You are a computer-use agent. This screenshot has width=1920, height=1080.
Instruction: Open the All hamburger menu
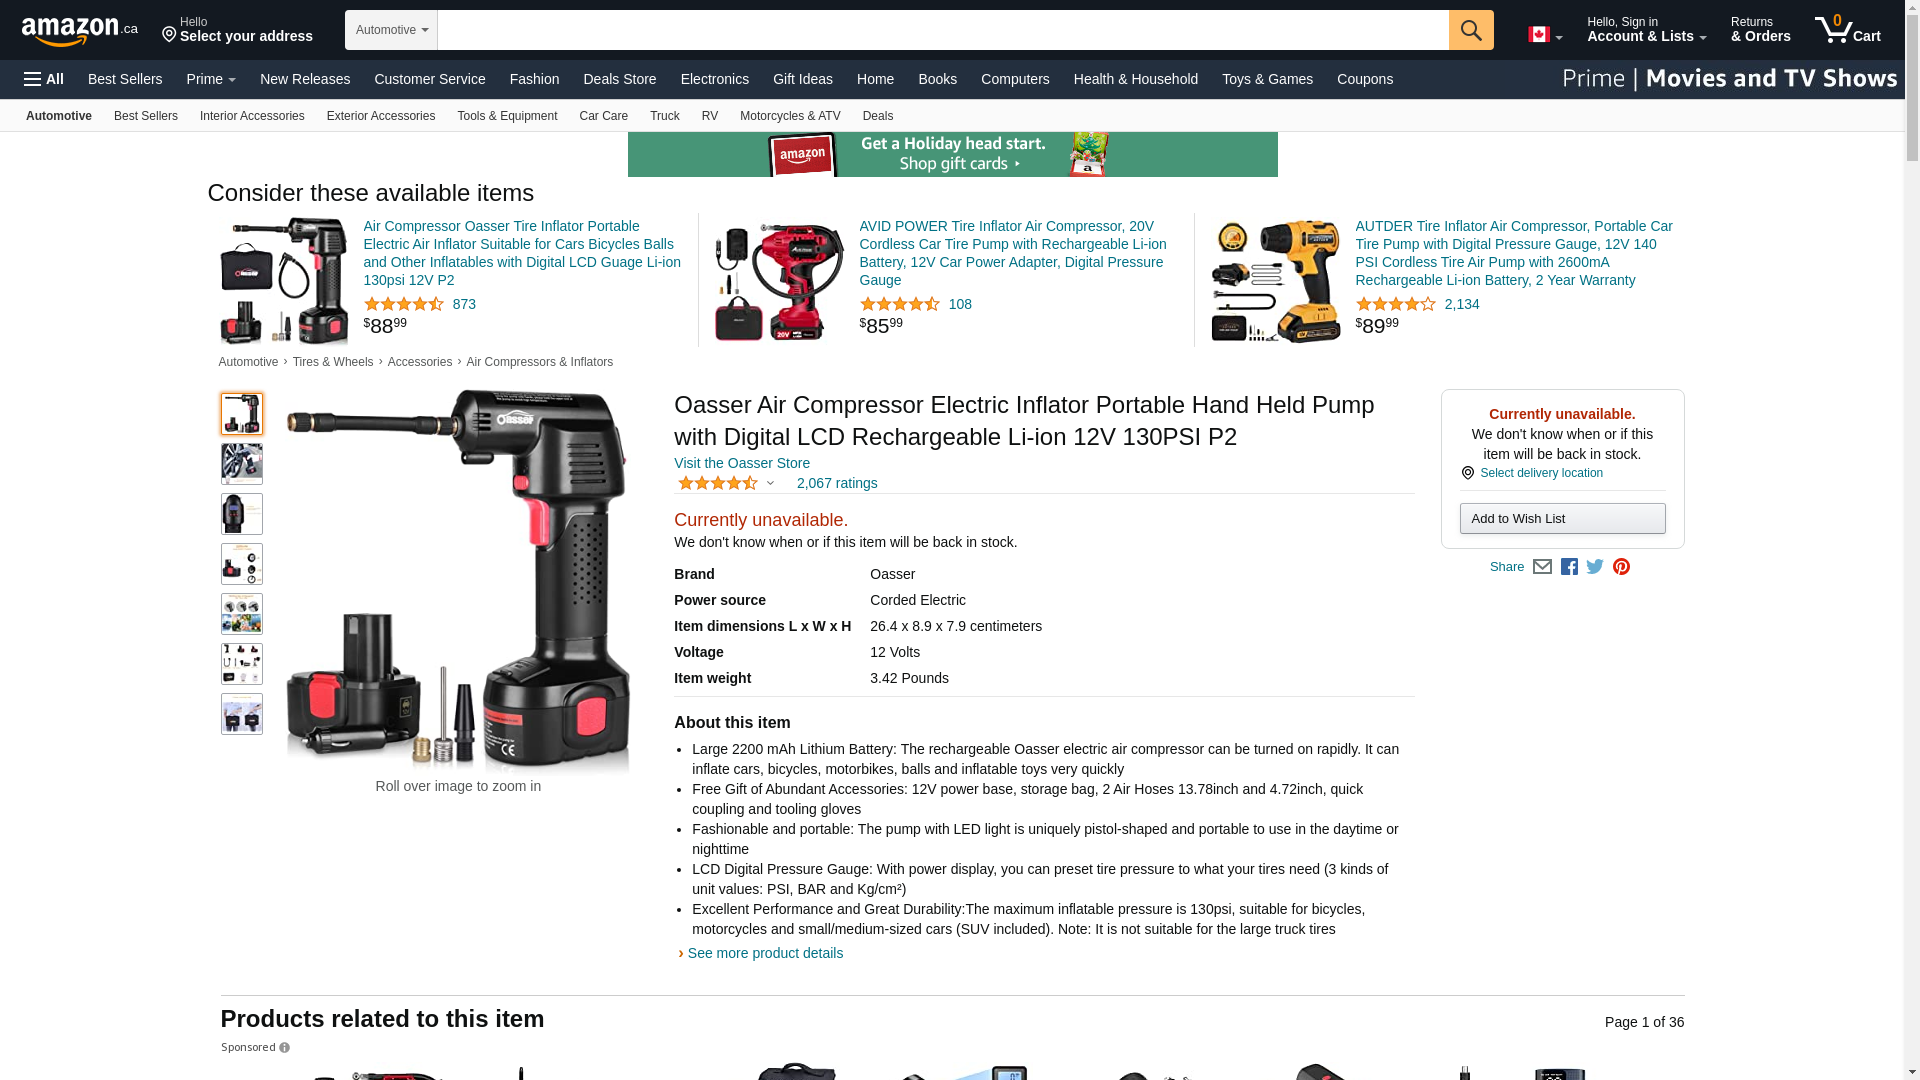44,79
